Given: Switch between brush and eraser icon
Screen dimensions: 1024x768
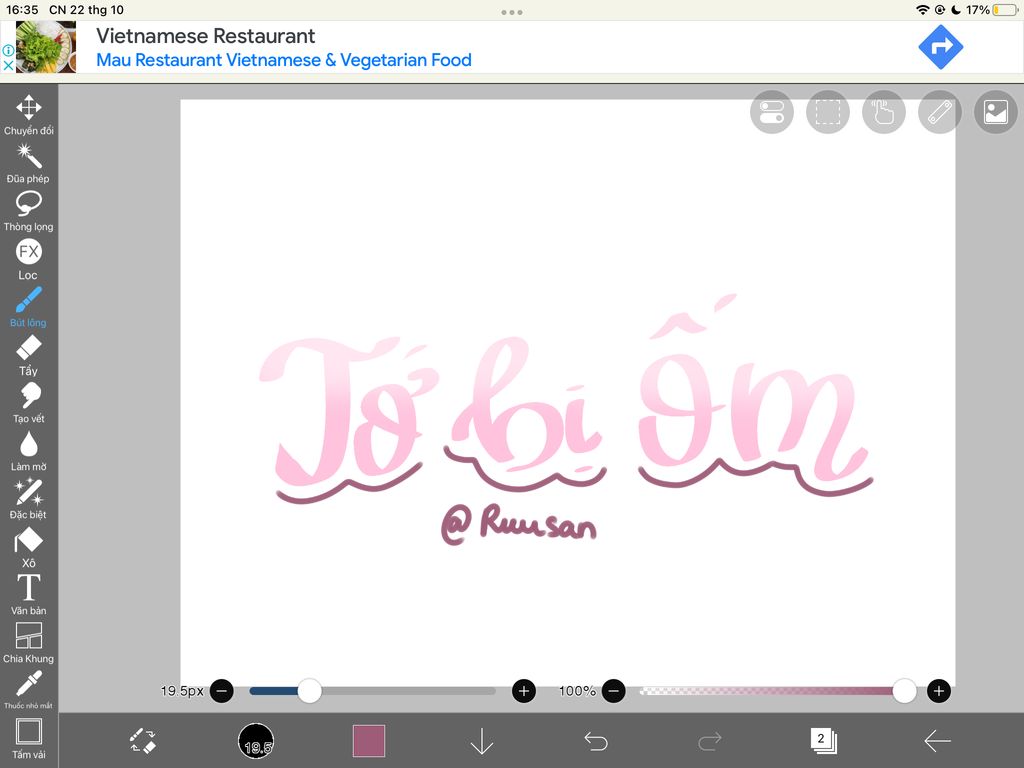Looking at the screenshot, I should pyautogui.click(x=143, y=741).
